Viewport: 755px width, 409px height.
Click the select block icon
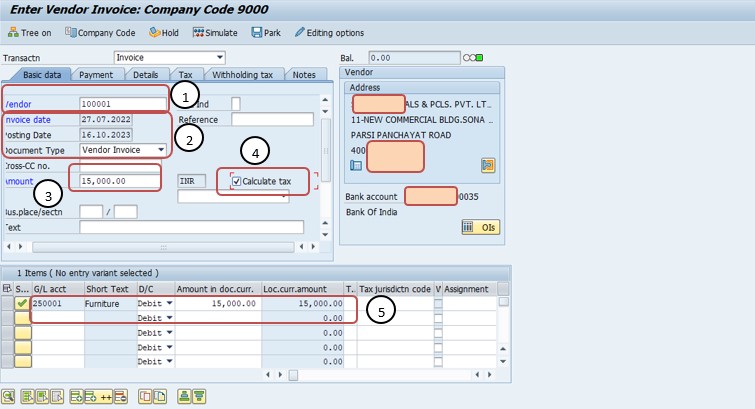point(42,396)
